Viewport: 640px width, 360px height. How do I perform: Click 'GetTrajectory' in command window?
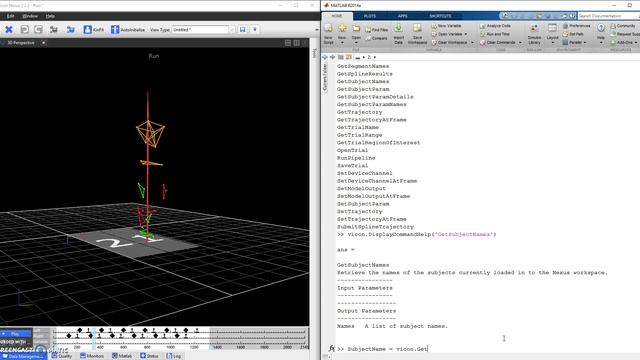pyautogui.click(x=360, y=112)
